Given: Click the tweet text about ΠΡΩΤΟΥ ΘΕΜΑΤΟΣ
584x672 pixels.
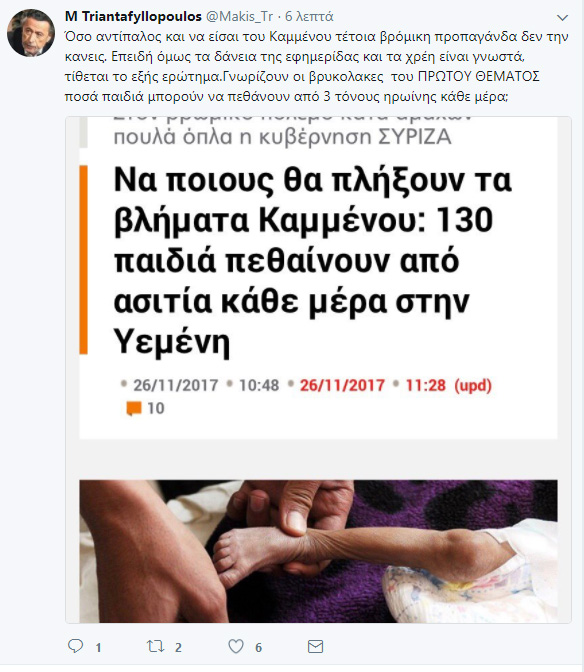Looking at the screenshot, I should (x=317, y=66).
